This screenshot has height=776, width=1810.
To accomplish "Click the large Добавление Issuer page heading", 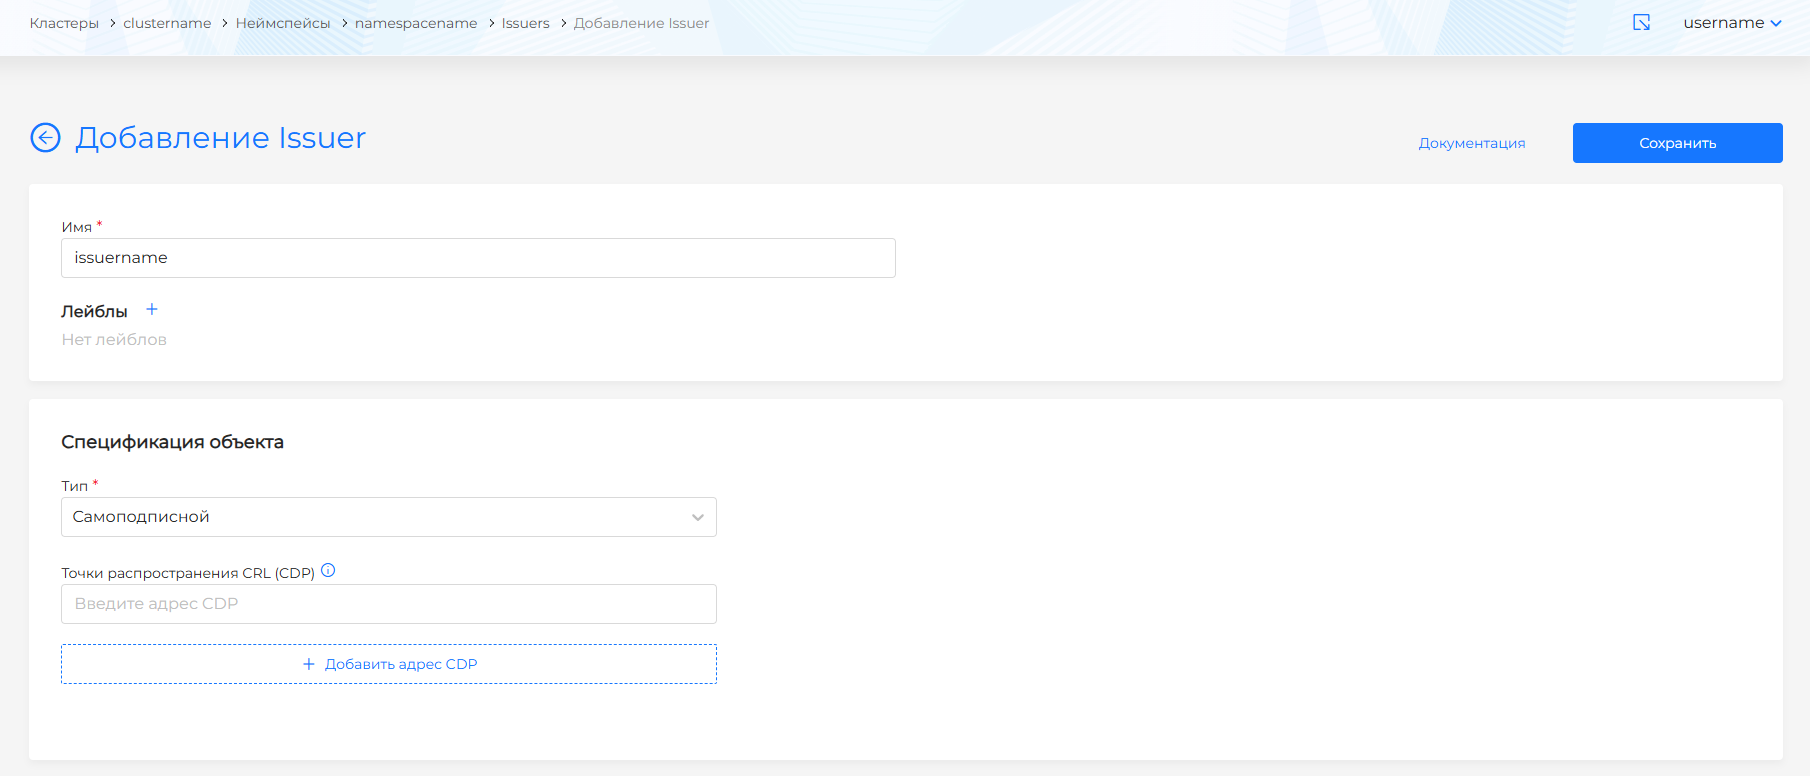I will point(220,138).
